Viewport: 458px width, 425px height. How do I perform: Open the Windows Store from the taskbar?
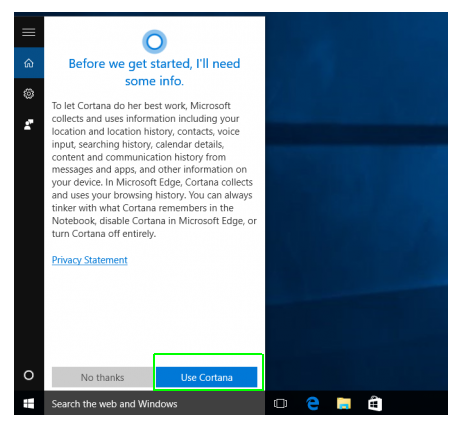(375, 403)
